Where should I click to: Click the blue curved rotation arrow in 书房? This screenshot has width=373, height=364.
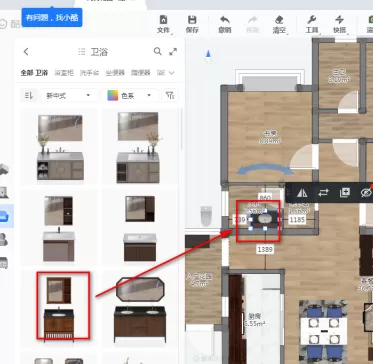(x=265, y=169)
